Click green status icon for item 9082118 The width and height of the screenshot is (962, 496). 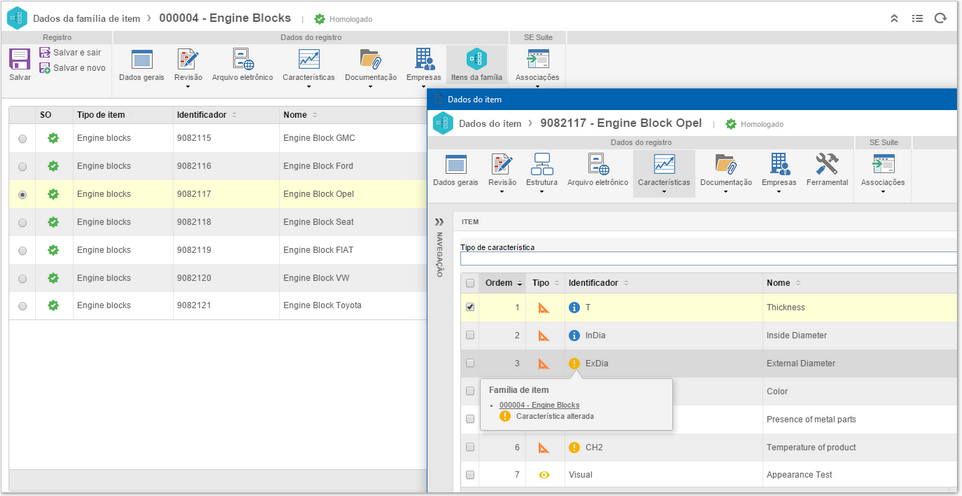click(53, 222)
